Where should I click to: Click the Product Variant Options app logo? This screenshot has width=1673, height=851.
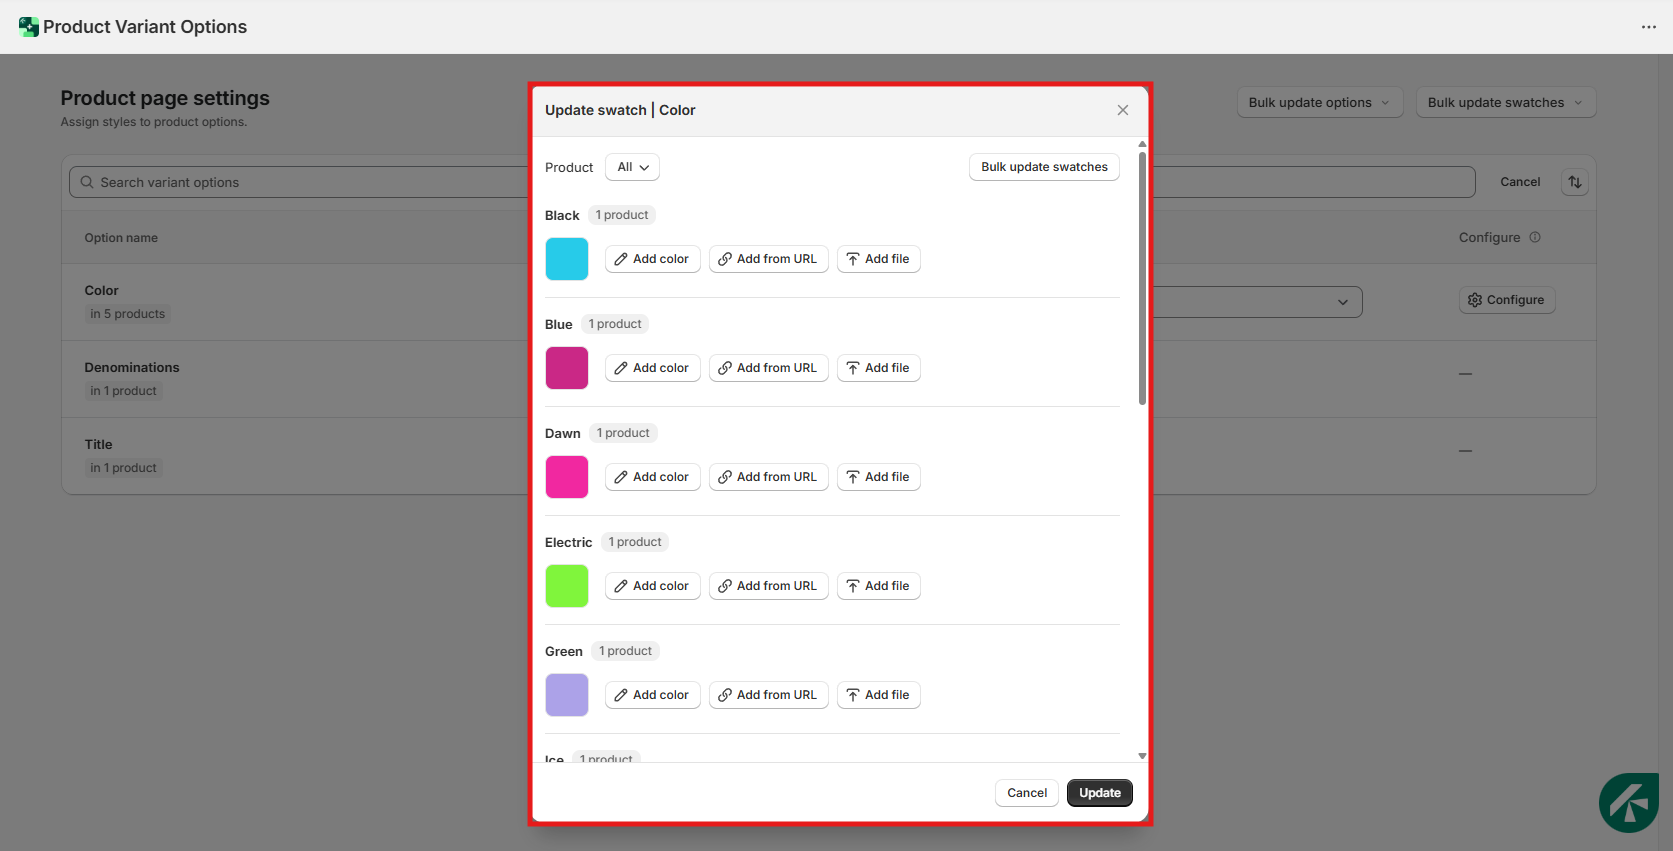(x=28, y=27)
